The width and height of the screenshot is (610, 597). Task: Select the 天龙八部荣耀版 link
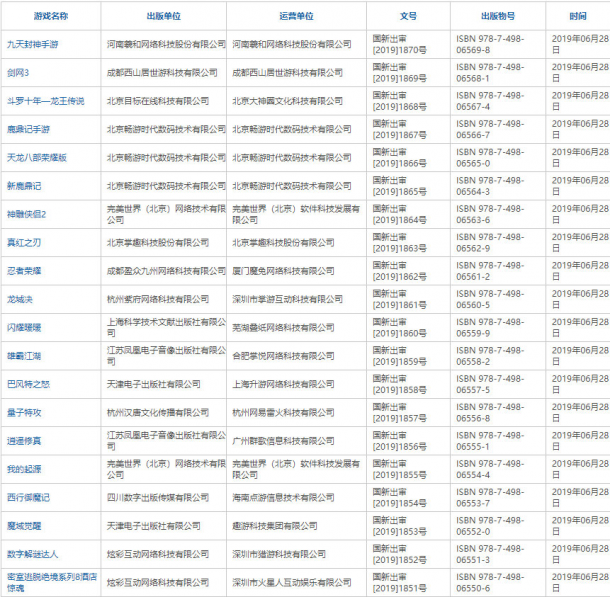(37, 158)
